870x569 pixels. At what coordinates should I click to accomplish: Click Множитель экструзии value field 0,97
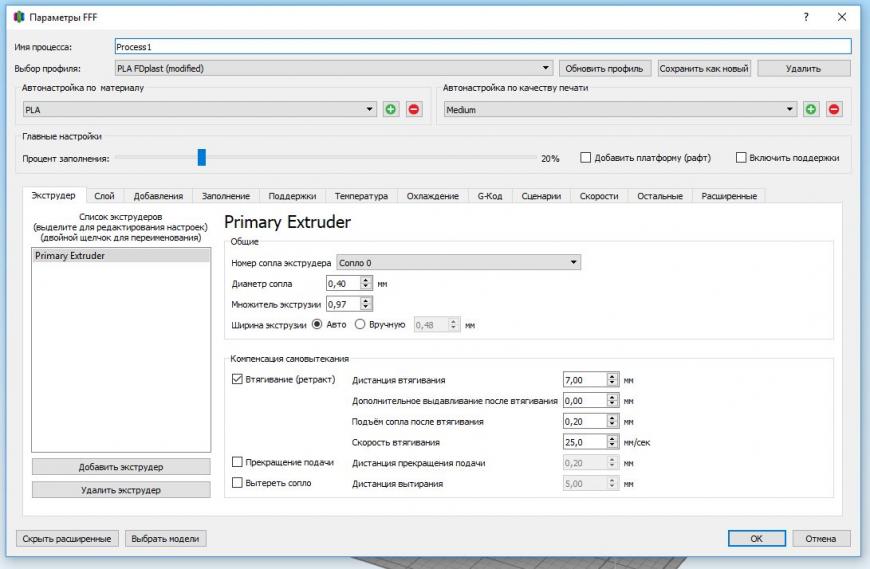pyautogui.click(x=343, y=304)
